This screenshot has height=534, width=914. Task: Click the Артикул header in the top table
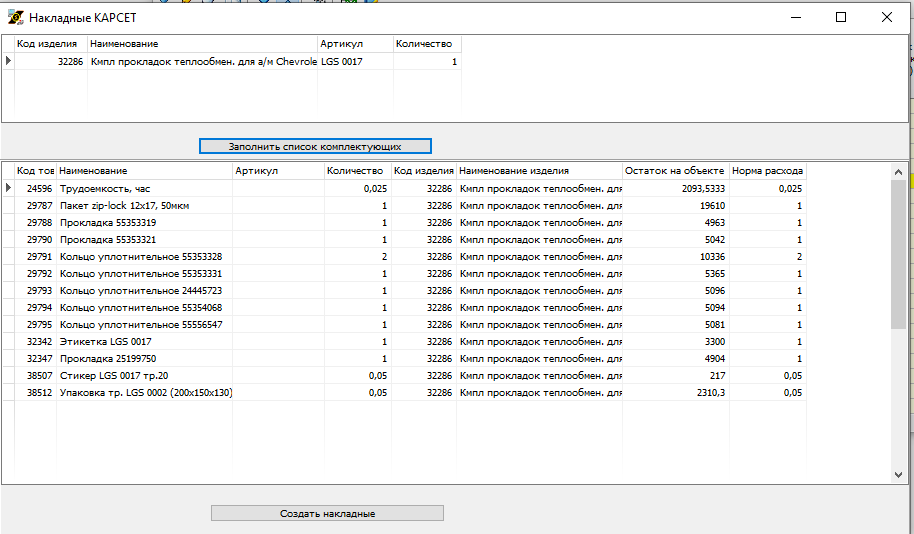click(x=354, y=44)
